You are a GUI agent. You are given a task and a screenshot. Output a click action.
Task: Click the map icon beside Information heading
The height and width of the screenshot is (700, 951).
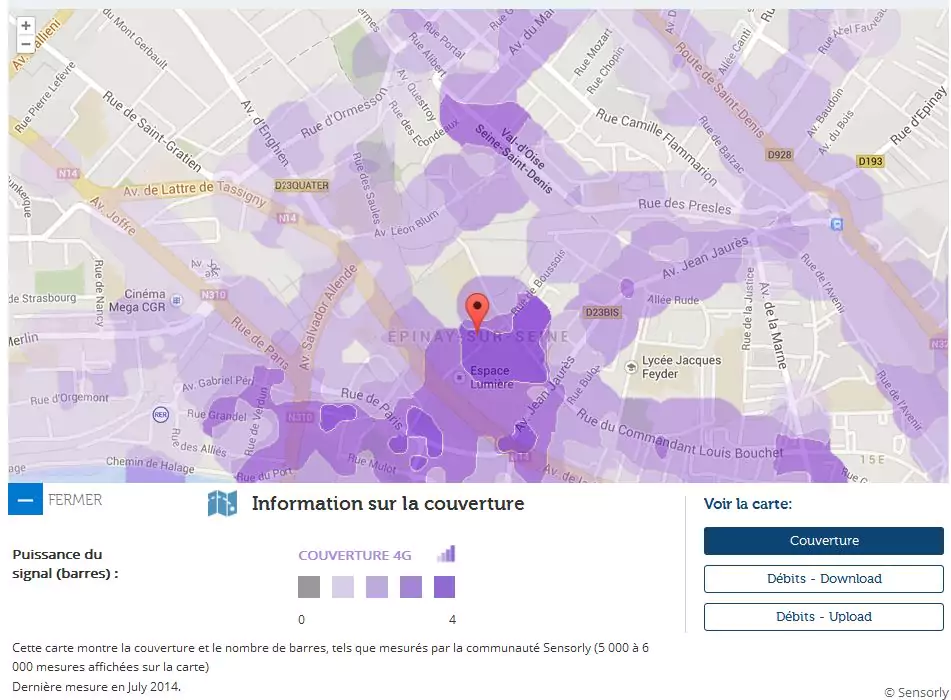[222, 503]
